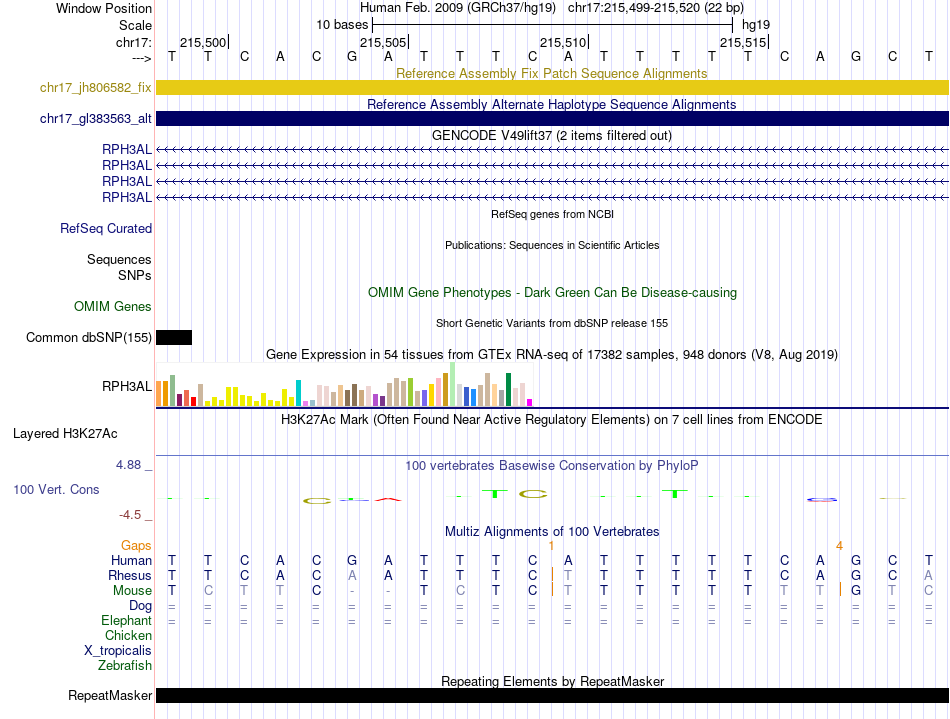Select the dark blue alternate haplotype bar
The image size is (950, 719).
coord(552,119)
